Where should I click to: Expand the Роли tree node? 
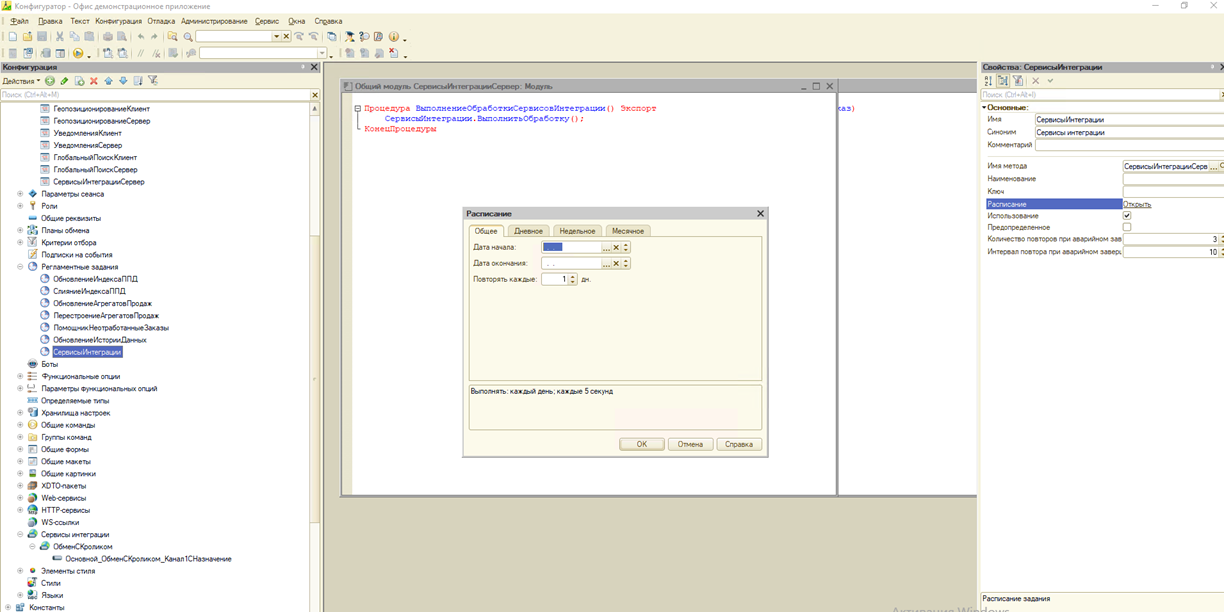(20, 206)
